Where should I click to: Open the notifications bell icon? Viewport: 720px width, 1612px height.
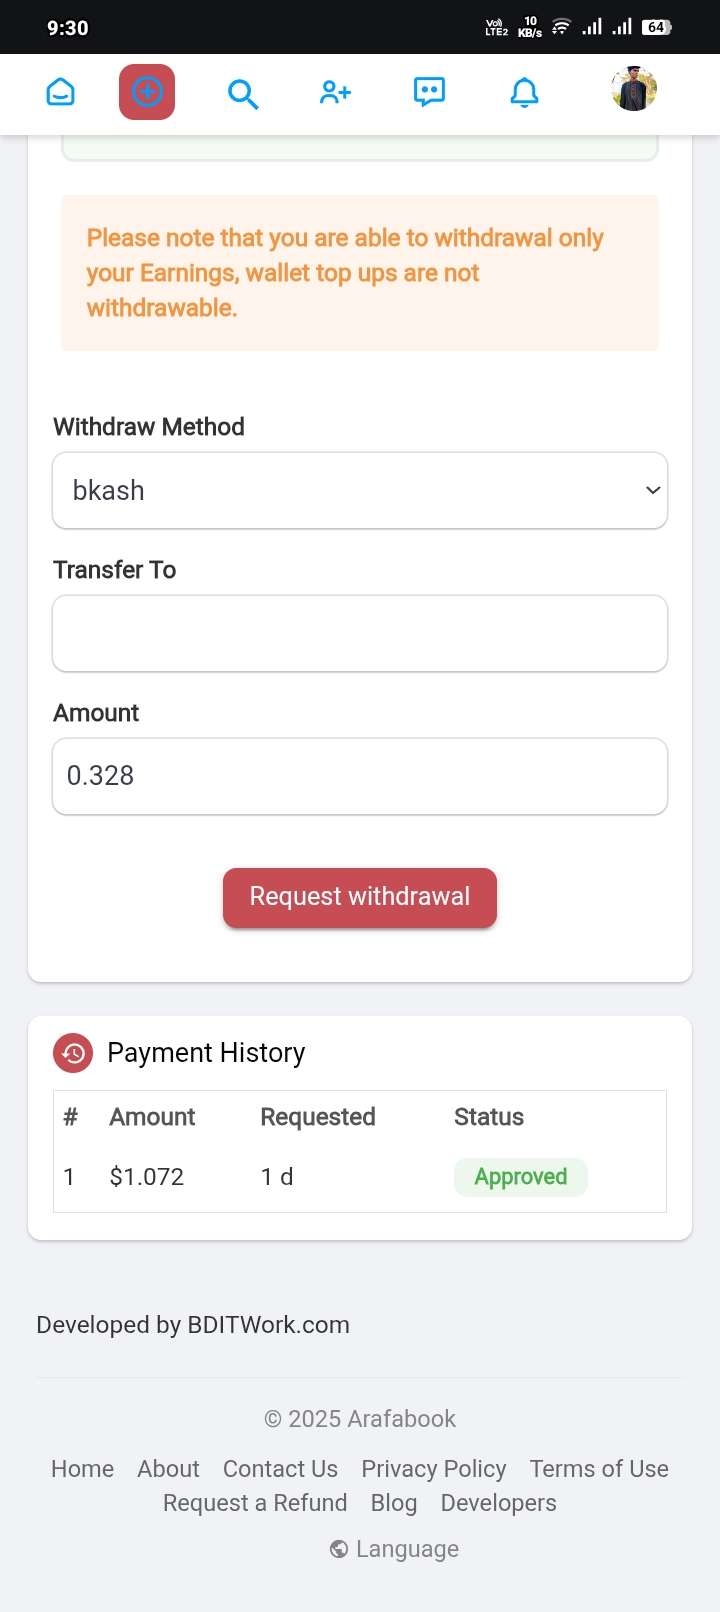[x=525, y=92]
